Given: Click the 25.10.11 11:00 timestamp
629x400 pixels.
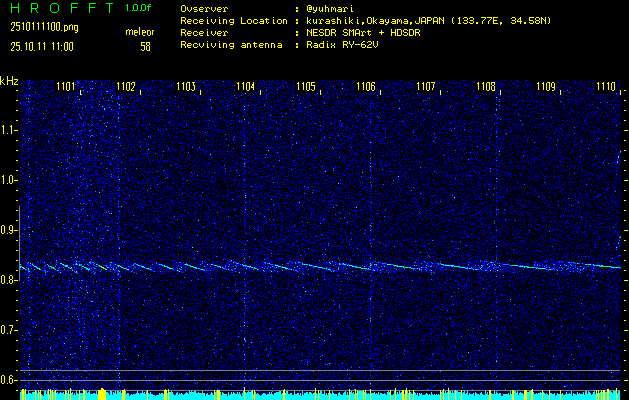Looking at the screenshot, I should pos(44,46).
